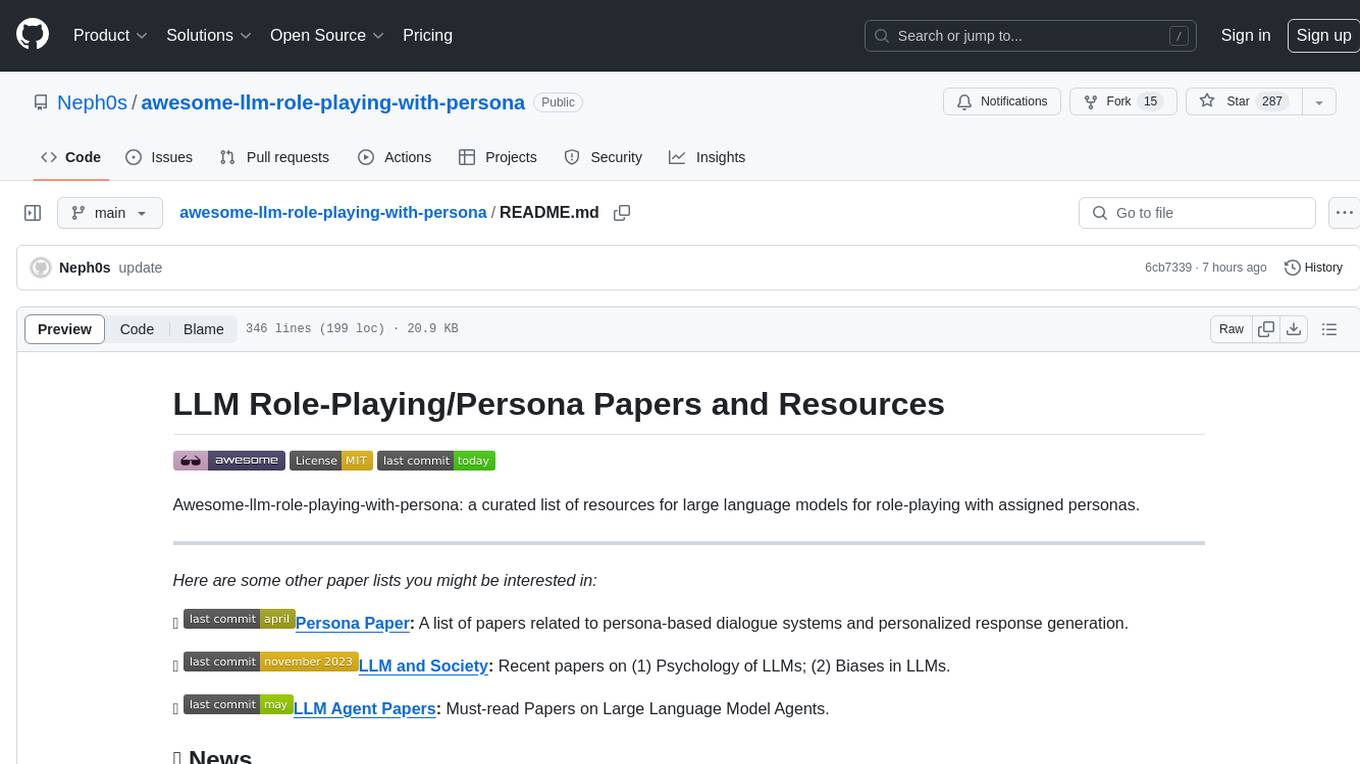The image size is (1360, 764).
Task: Open the Pricing page
Action: click(427, 35)
